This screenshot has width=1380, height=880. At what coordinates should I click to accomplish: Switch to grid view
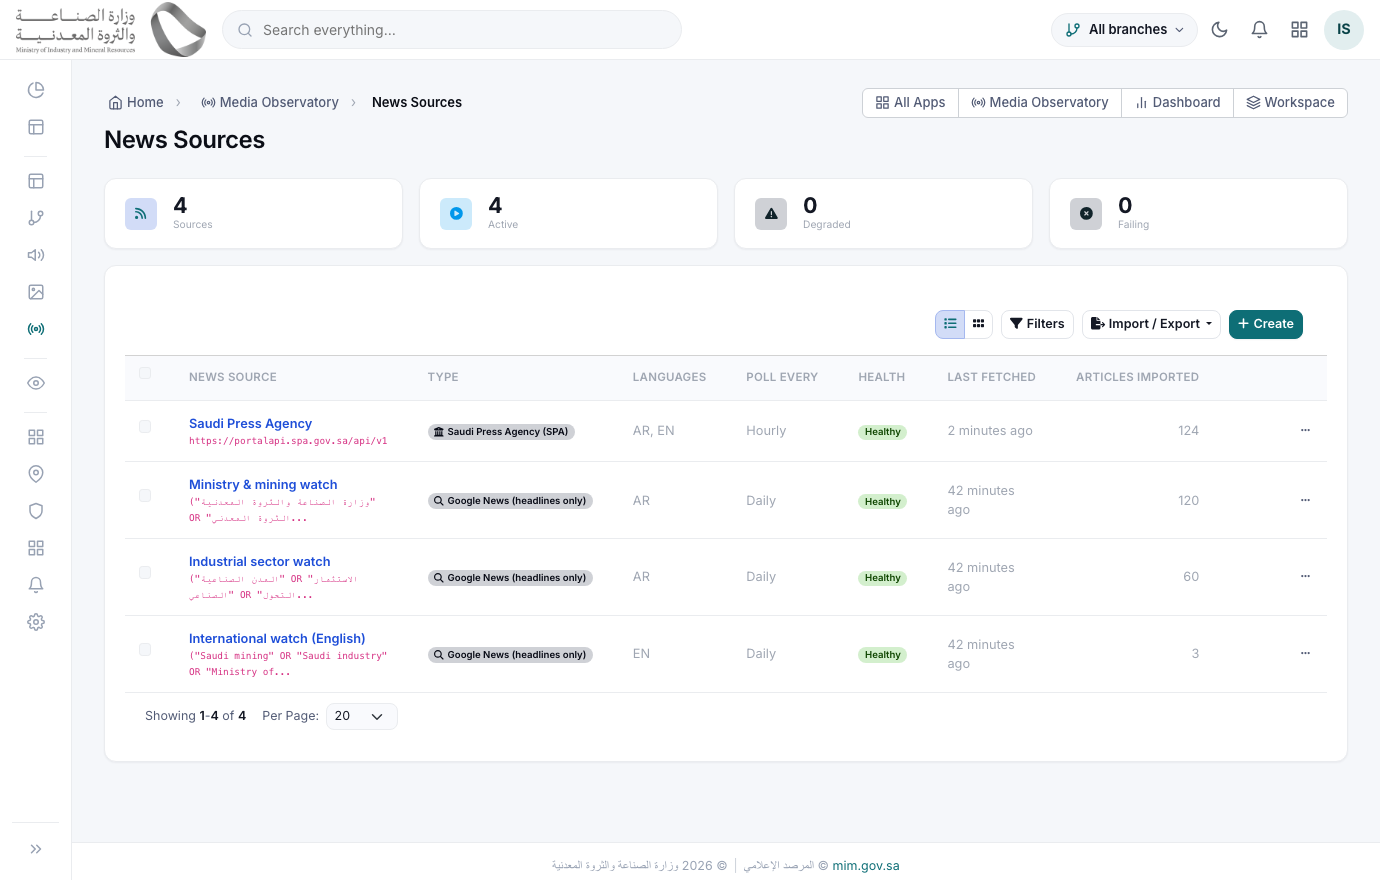[979, 324]
